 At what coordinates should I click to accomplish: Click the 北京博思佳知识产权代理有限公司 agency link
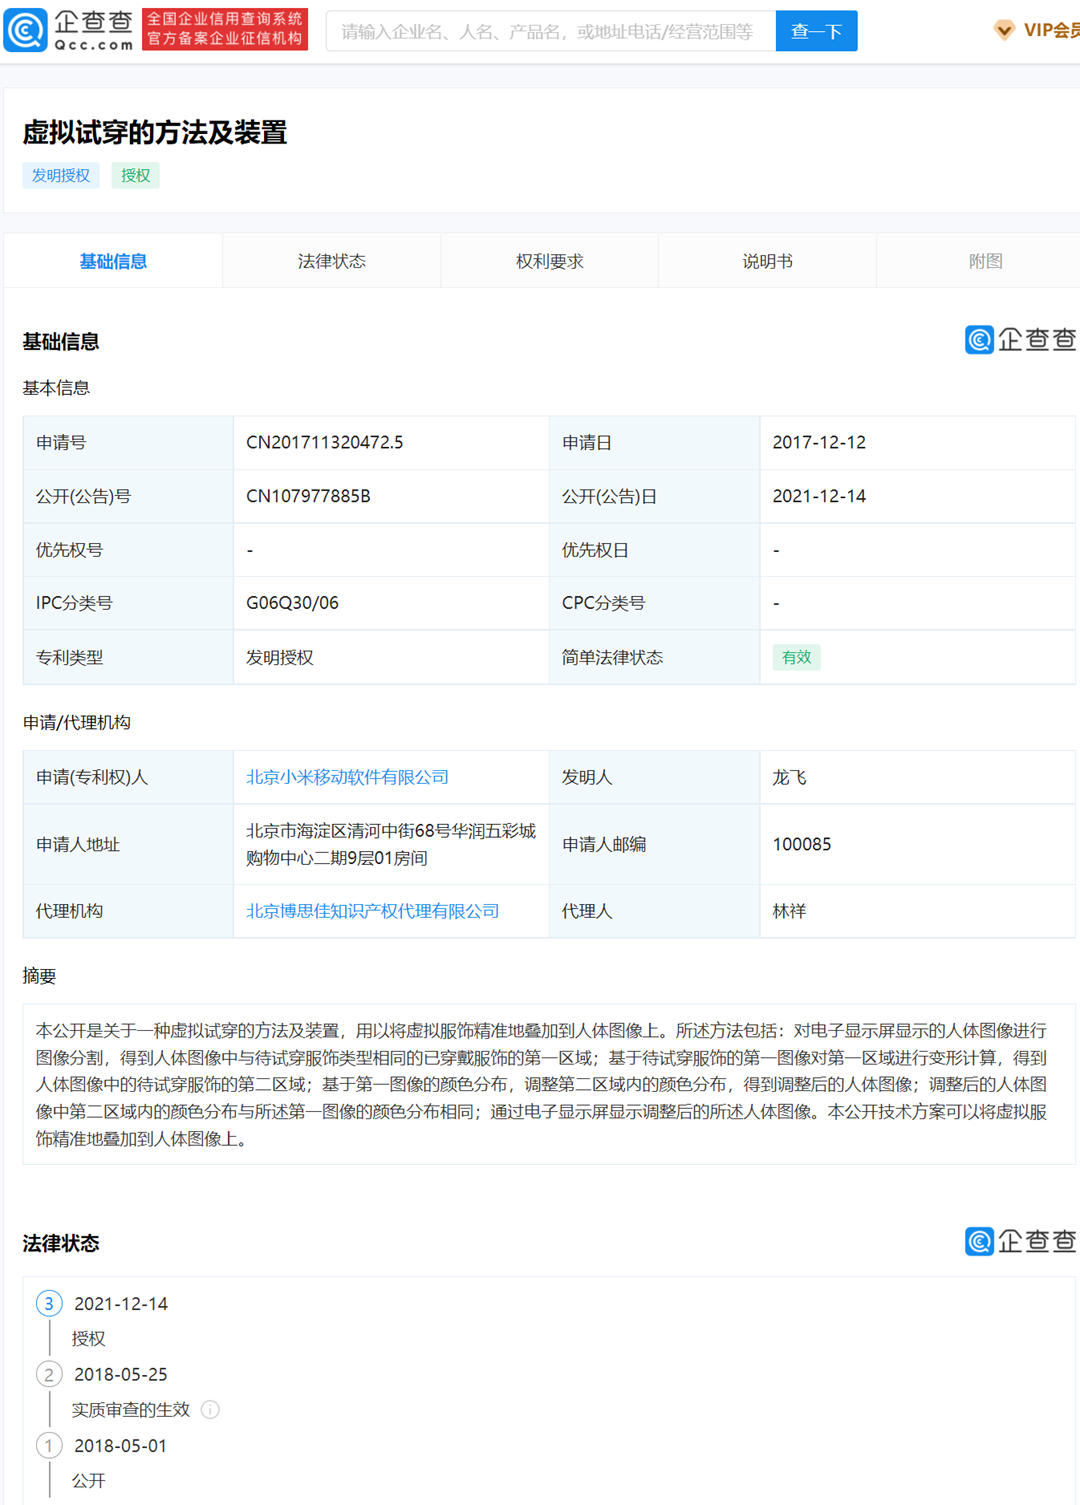click(x=372, y=910)
